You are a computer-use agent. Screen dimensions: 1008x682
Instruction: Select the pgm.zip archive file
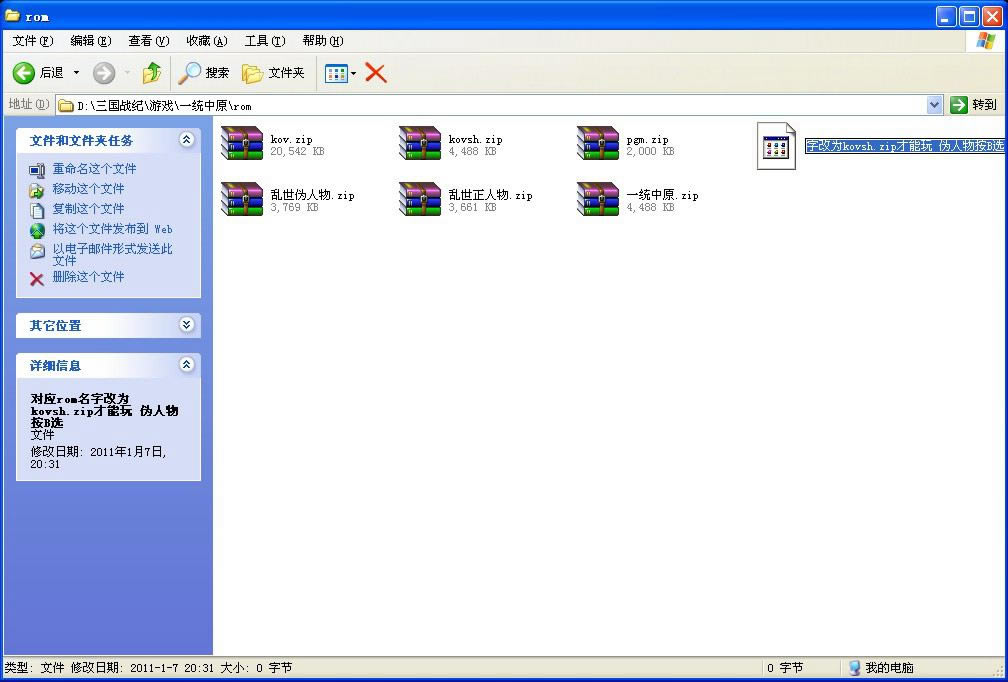pos(597,144)
